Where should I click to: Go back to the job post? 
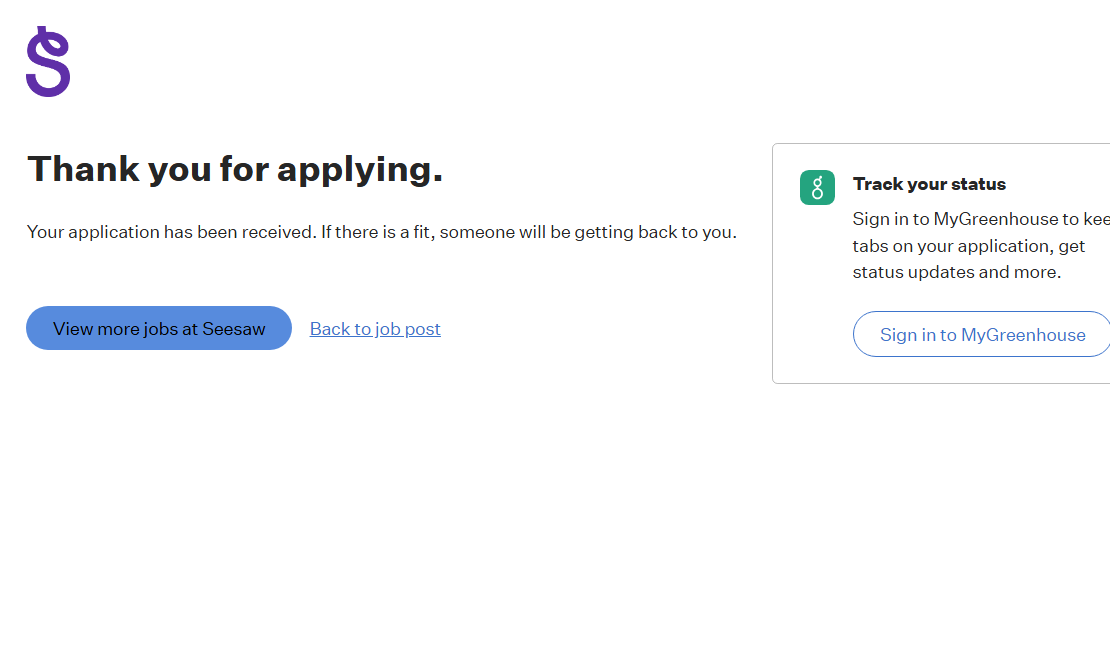[x=375, y=329]
